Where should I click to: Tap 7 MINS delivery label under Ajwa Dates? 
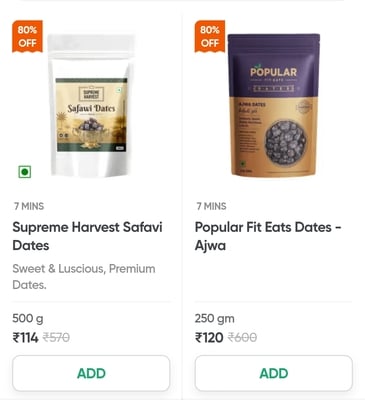211,206
